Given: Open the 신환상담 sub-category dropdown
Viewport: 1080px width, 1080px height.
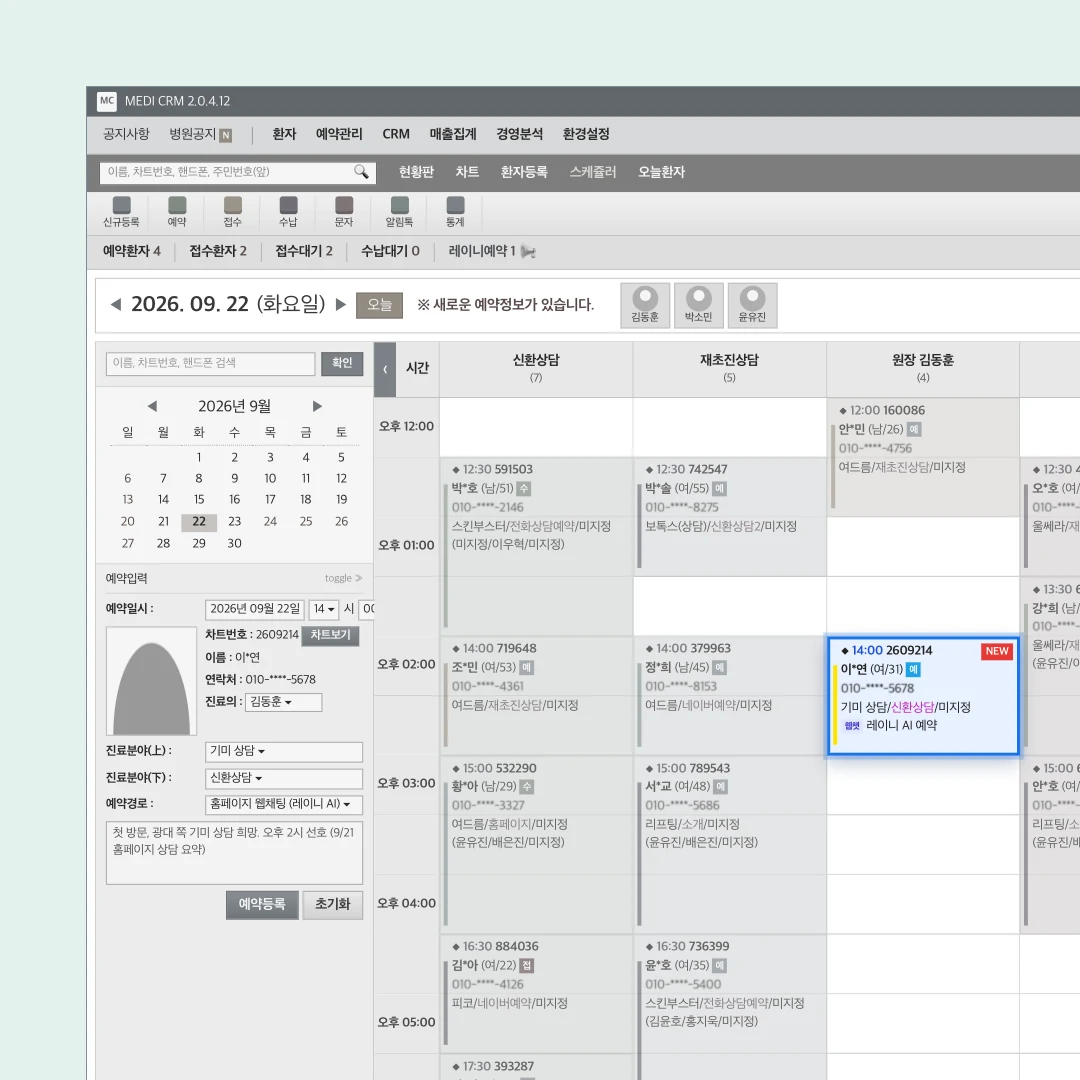Looking at the screenshot, I should point(284,778).
